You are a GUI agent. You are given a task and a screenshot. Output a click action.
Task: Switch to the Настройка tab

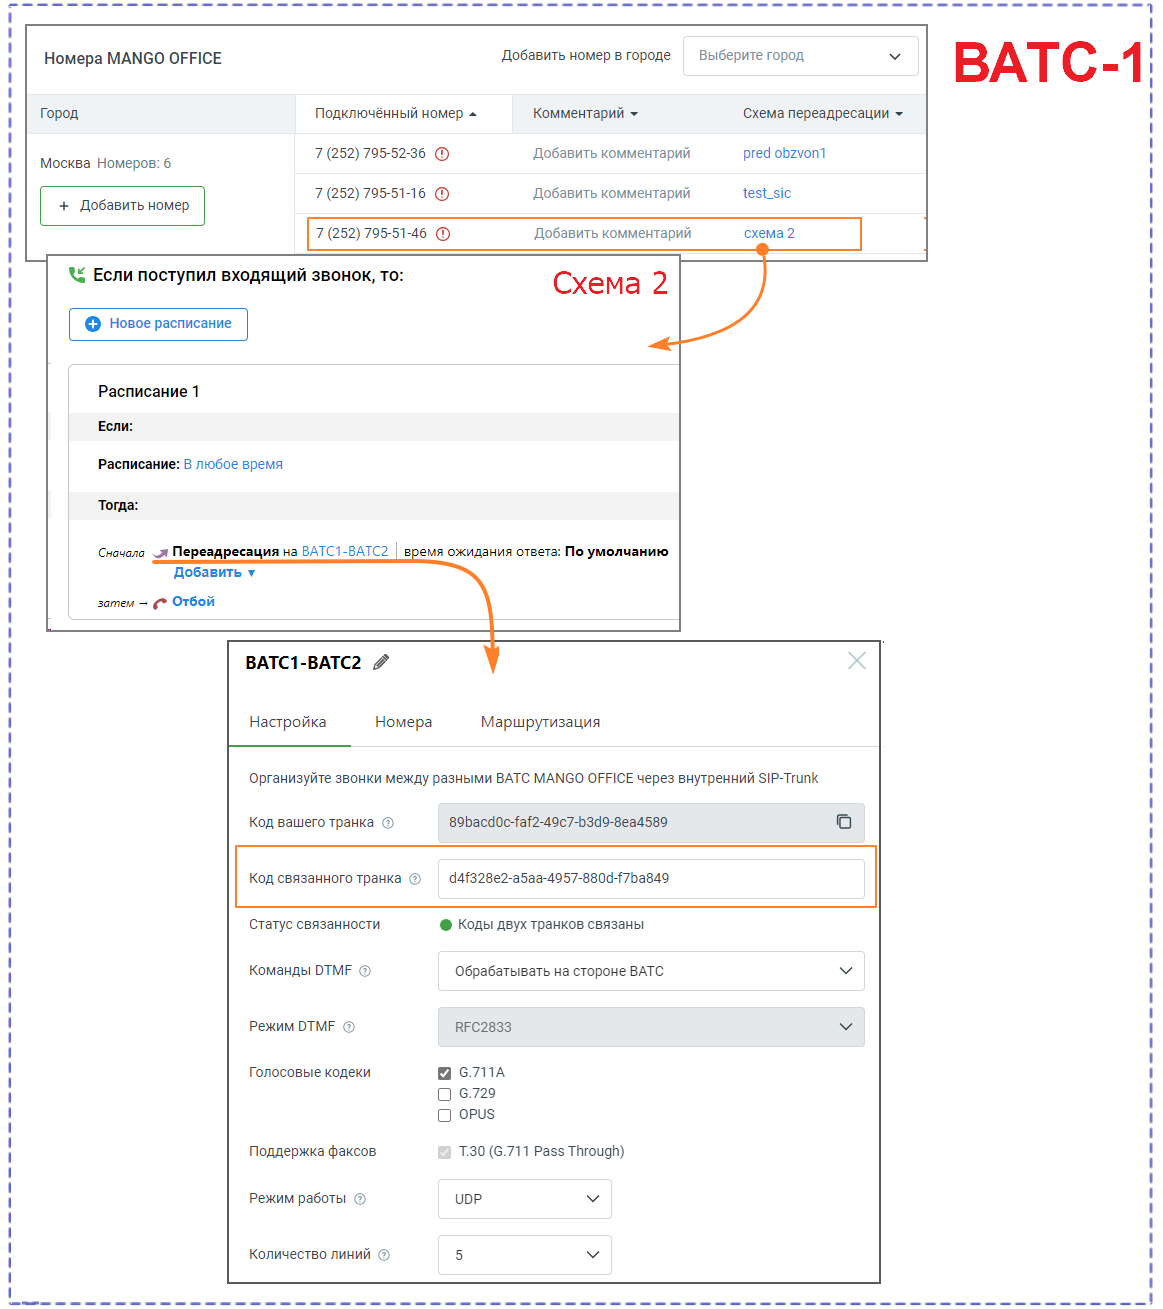[288, 722]
